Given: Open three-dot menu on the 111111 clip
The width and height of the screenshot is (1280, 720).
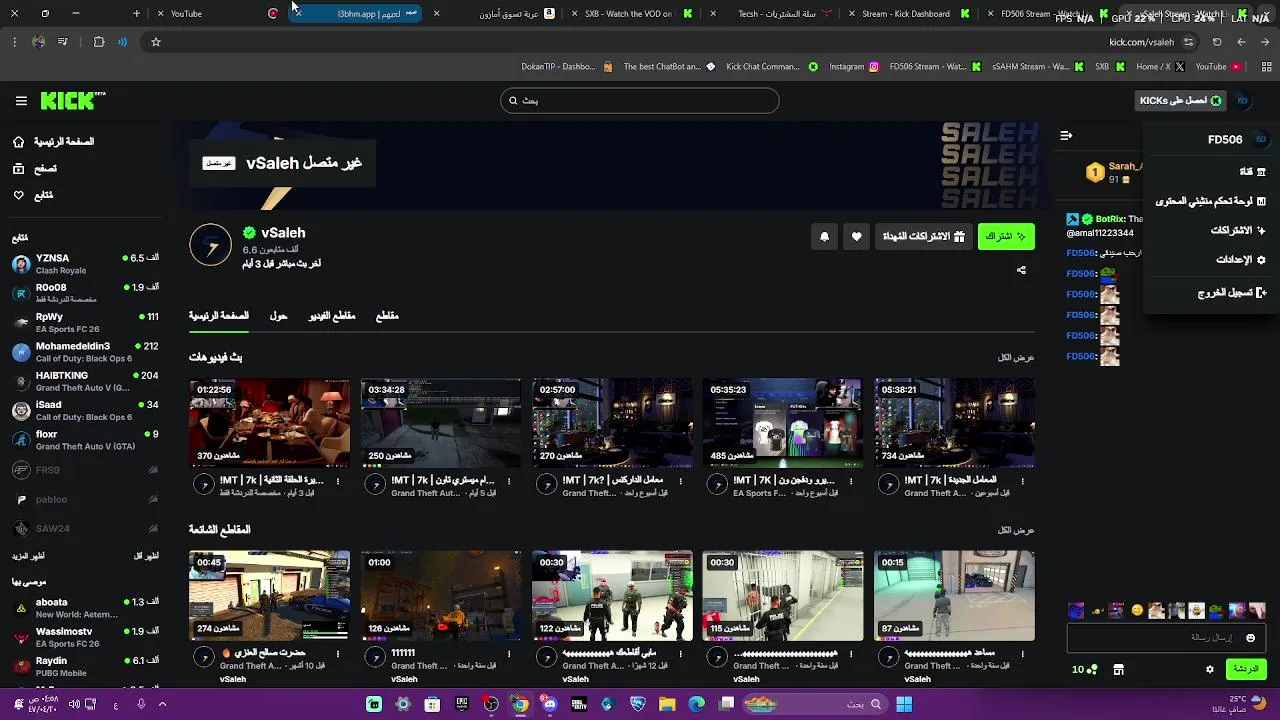Looking at the screenshot, I should pyautogui.click(x=509, y=653).
